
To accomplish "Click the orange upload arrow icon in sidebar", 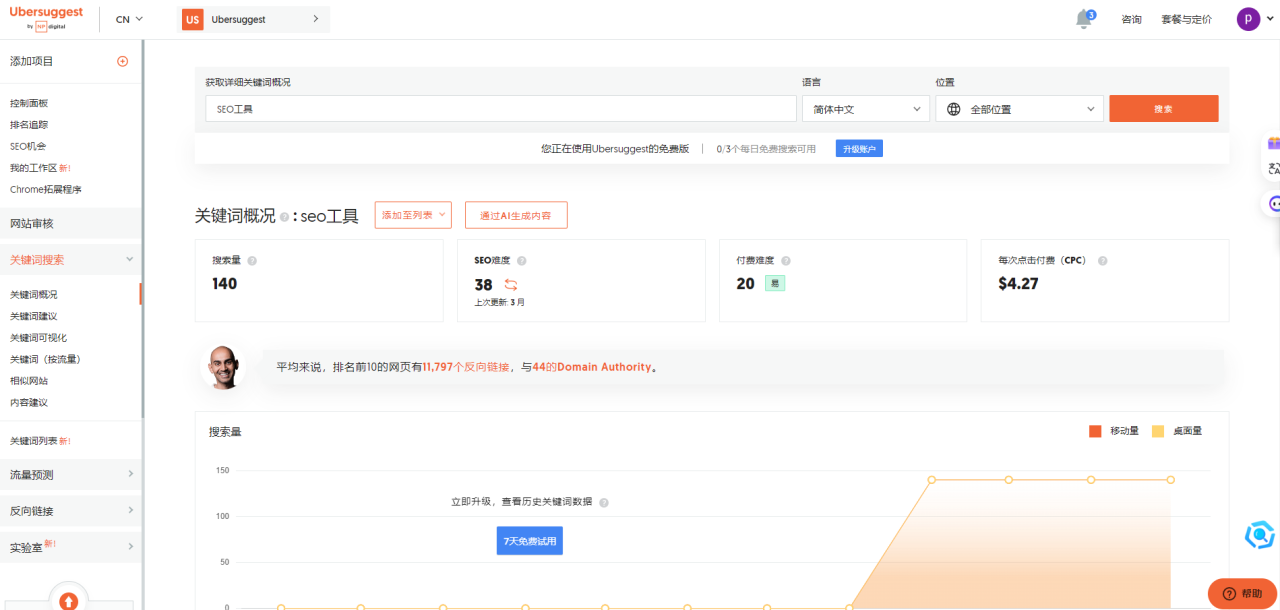I will point(68,600).
